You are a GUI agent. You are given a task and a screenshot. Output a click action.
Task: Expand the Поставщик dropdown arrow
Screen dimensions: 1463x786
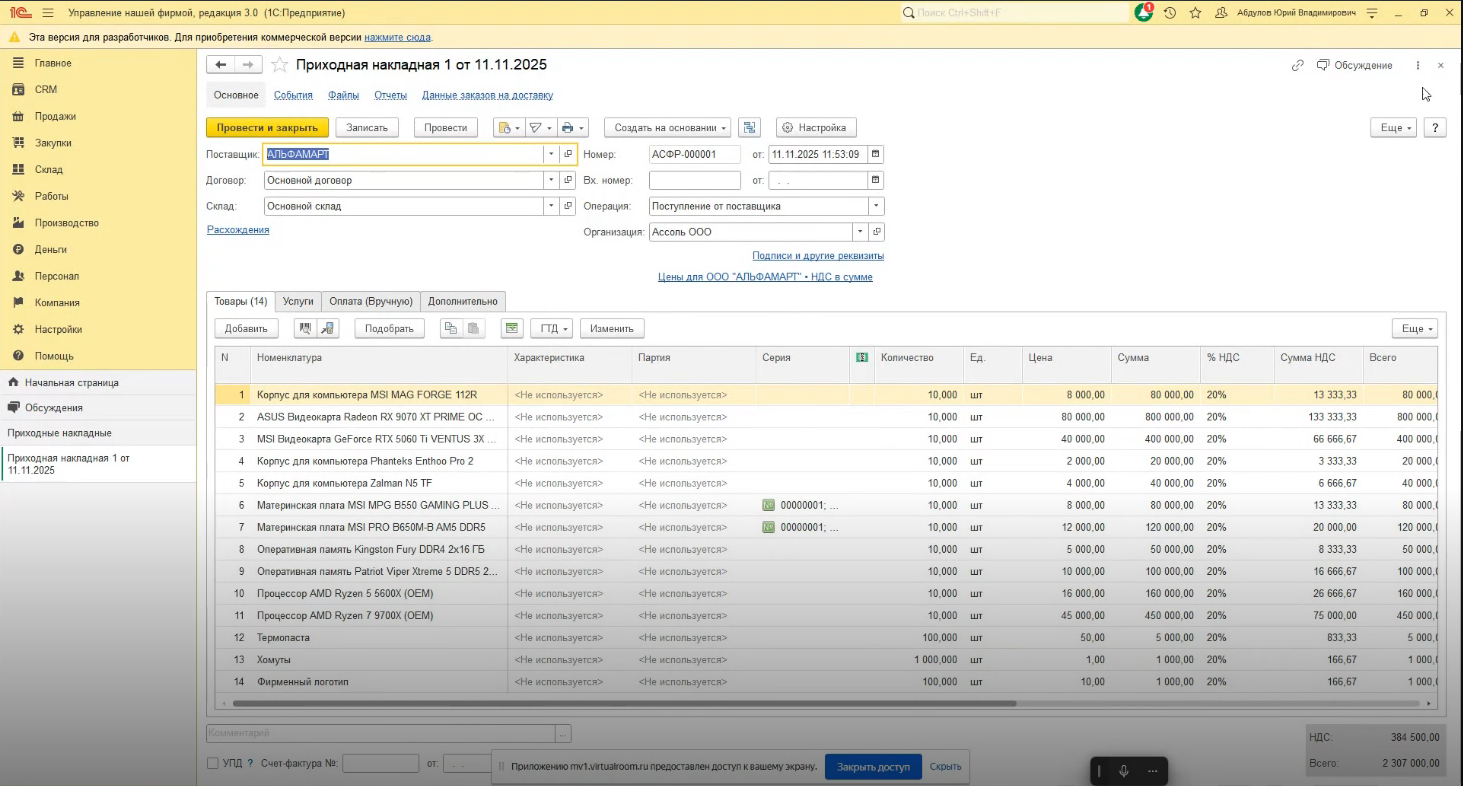[x=550, y=154]
